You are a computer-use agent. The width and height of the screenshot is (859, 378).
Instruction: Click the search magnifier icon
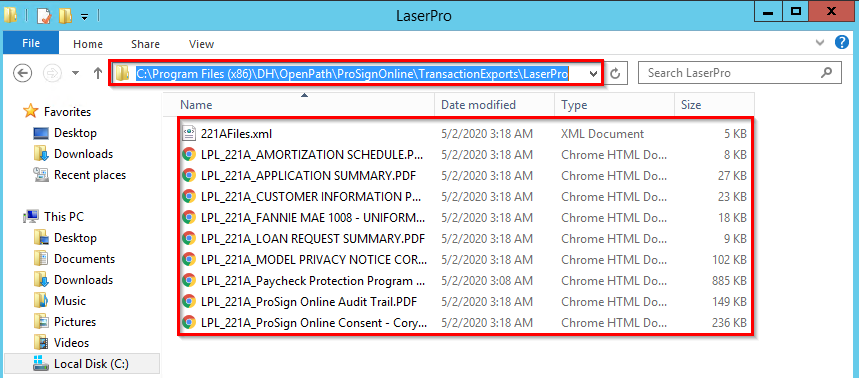click(826, 72)
